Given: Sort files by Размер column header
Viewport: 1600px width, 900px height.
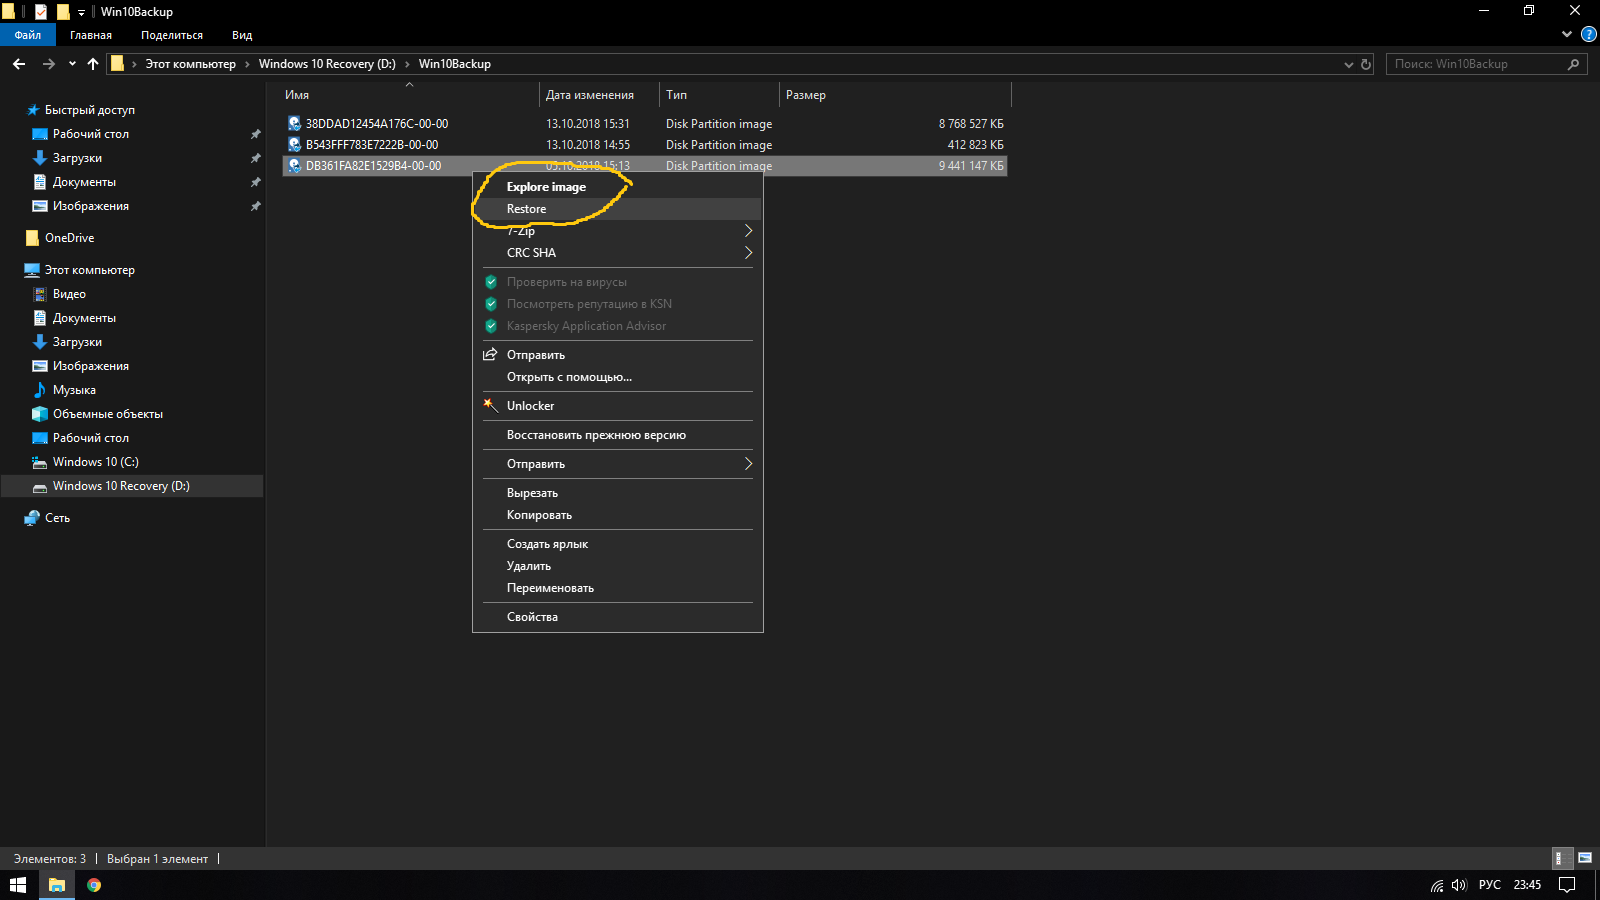Looking at the screenshot, I should pyautogui.click(x=806, y=95).
